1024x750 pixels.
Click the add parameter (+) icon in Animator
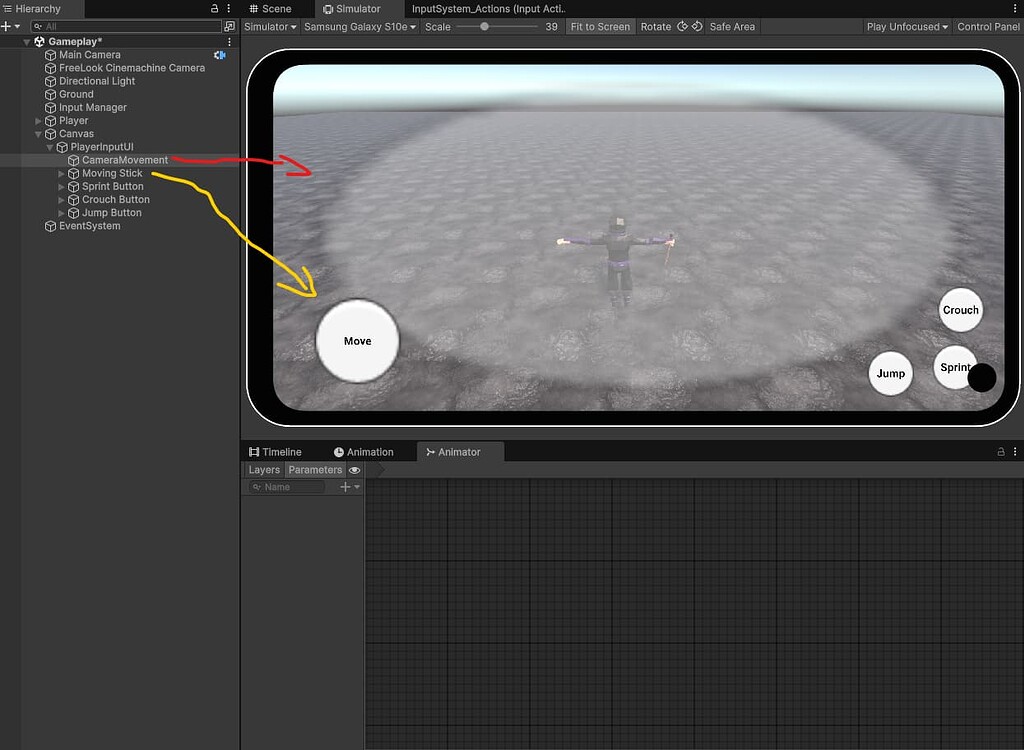point(344,487)
